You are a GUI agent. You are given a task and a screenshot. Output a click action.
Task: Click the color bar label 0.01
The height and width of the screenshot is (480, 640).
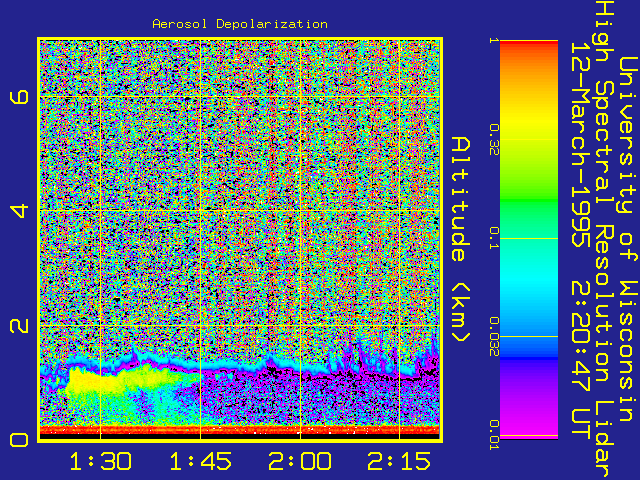click(x=494, y=435)
